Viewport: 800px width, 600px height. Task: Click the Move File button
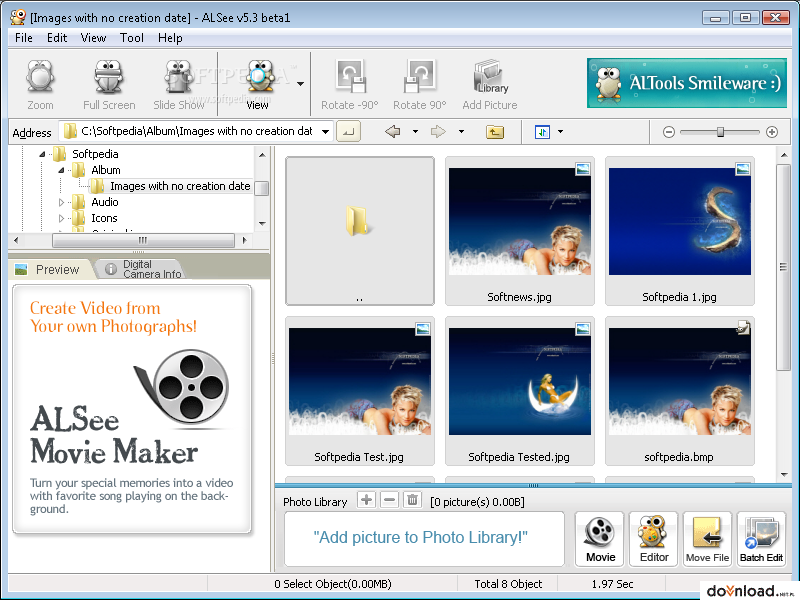pos(708,539)
